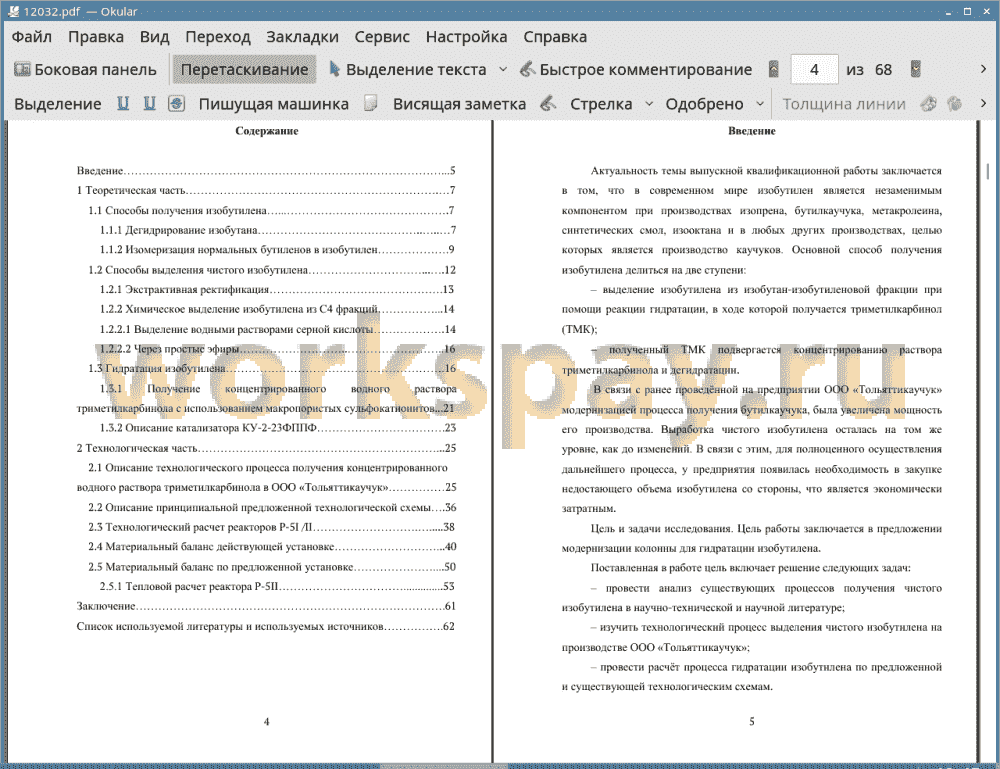This screenshot has width=1000, height=769.
Task: Open the Закладки menu
Action: [302, 37]
